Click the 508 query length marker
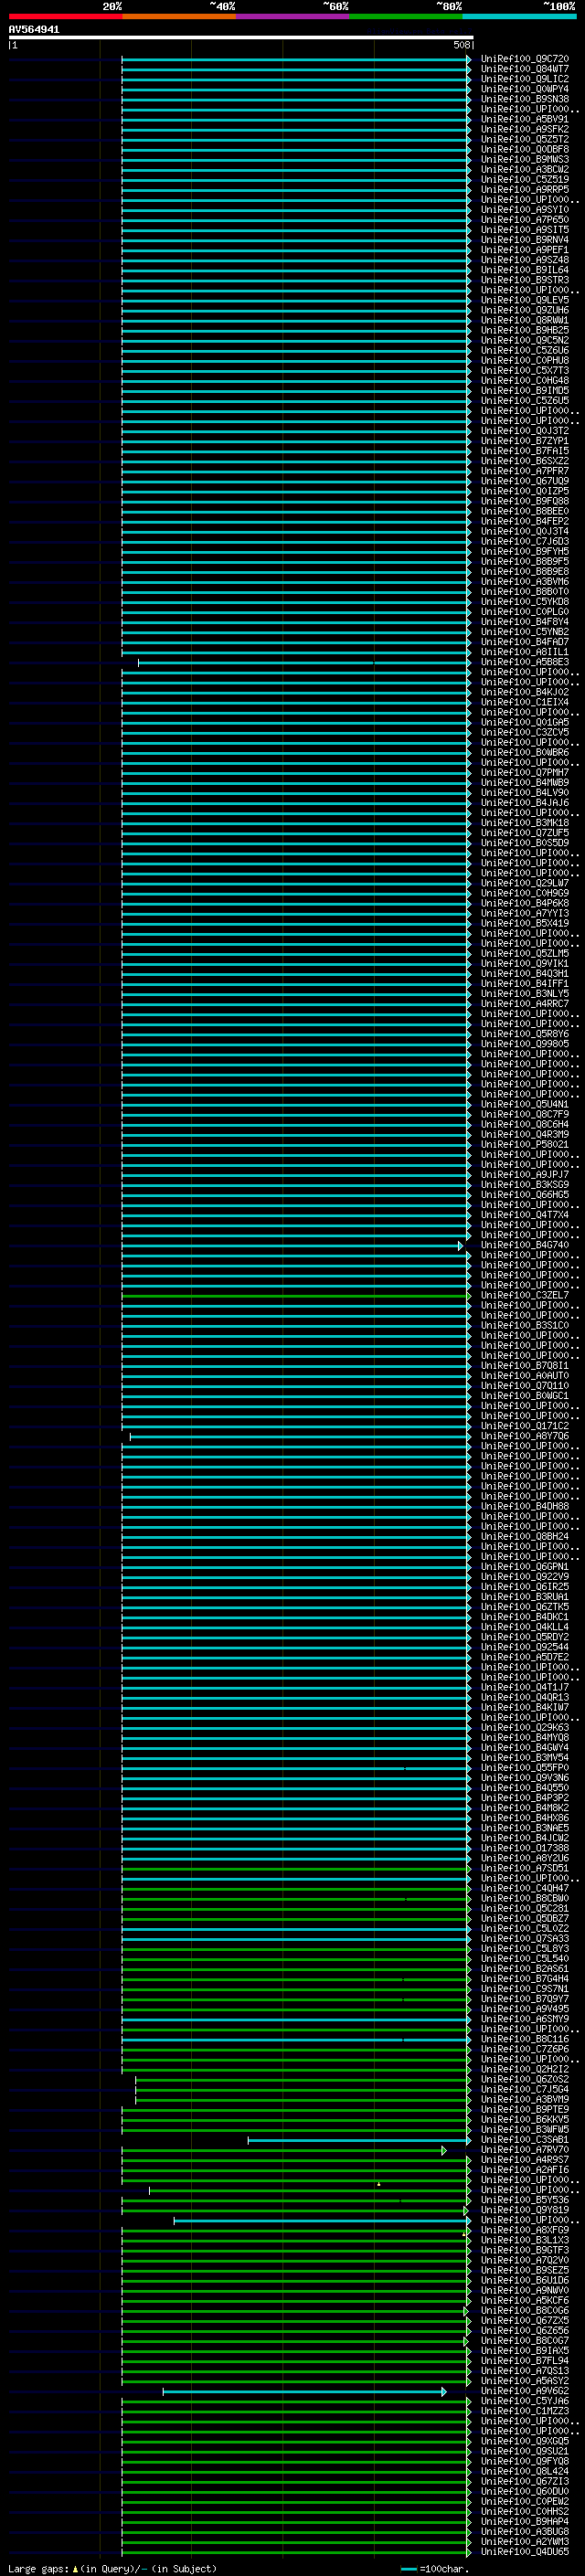 (461, 45)
